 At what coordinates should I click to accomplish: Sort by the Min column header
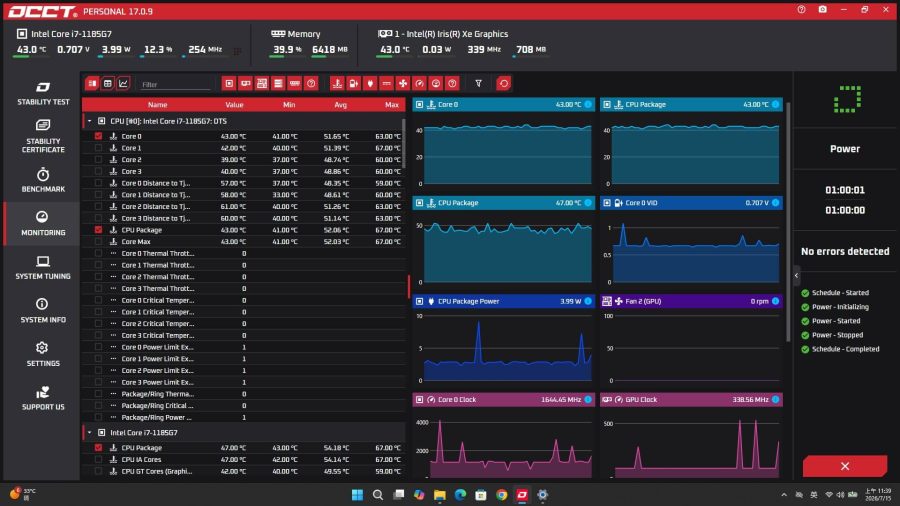pyautogui.click(x=289, y=104)
